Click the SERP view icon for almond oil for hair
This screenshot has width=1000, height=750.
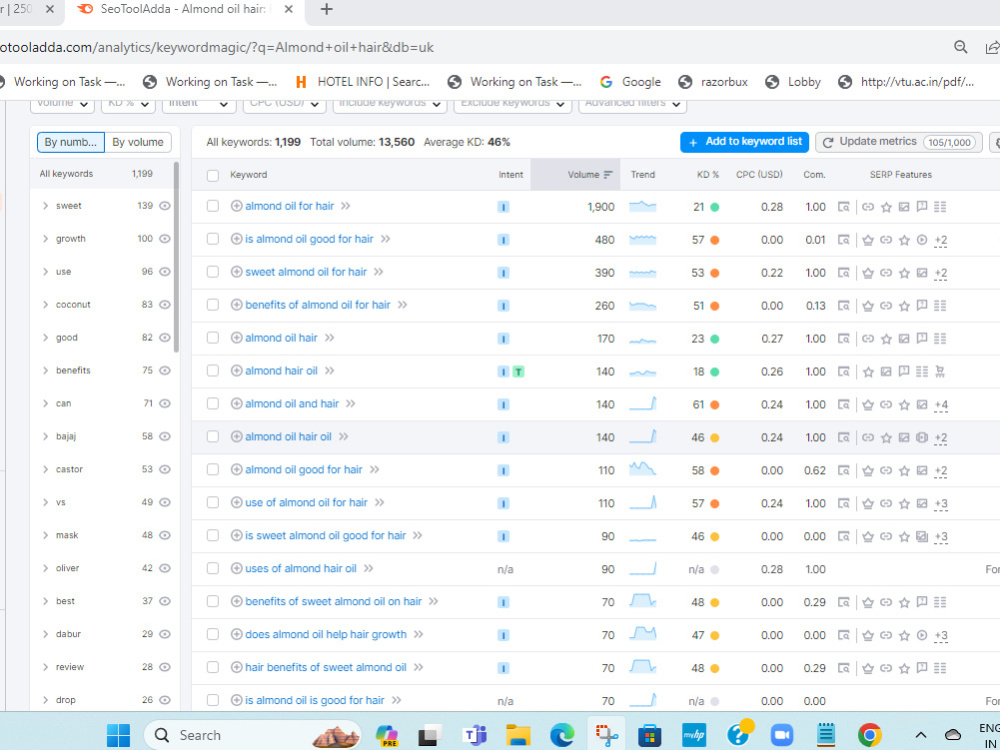(x=843, y=207)
